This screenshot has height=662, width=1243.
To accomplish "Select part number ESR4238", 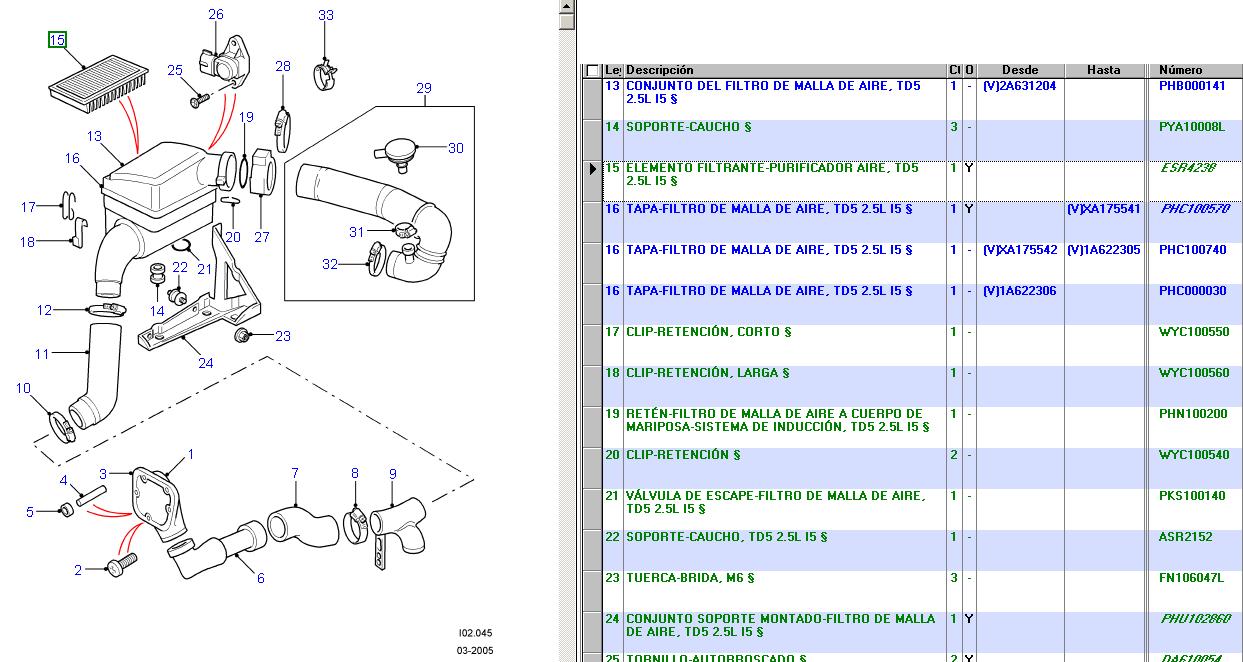I will click(x=1187, y=168).
